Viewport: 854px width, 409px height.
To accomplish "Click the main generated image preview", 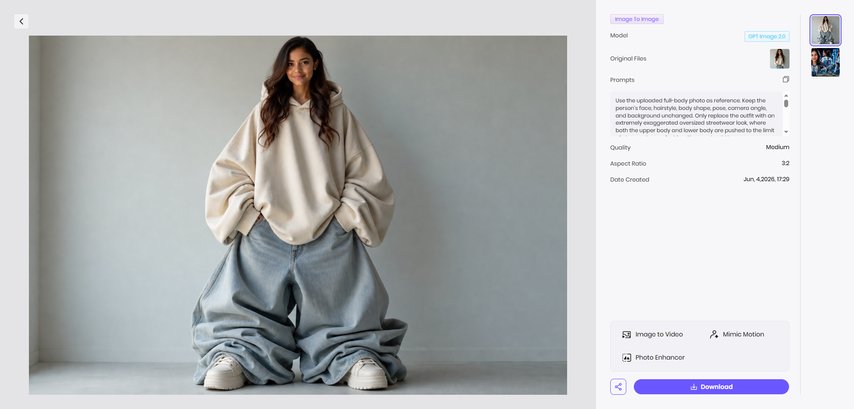I will click(x=298, y=215).
